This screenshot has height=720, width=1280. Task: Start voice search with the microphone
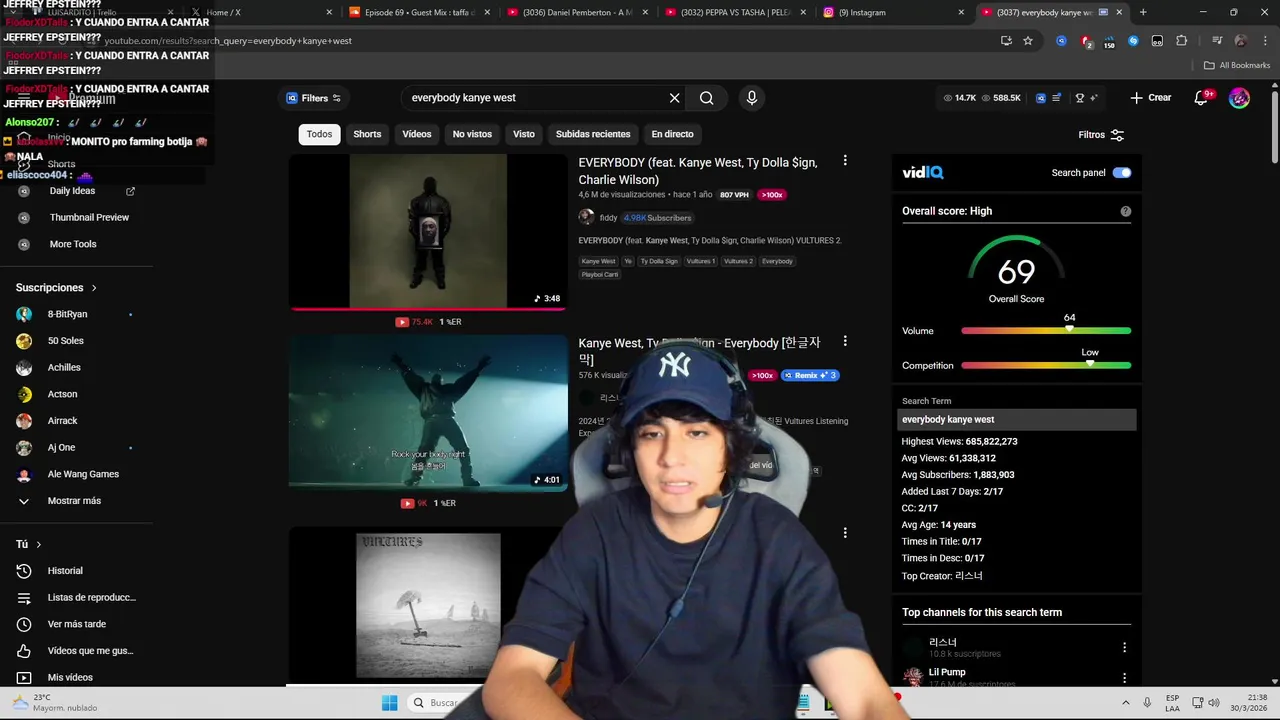tap(752, 98)
